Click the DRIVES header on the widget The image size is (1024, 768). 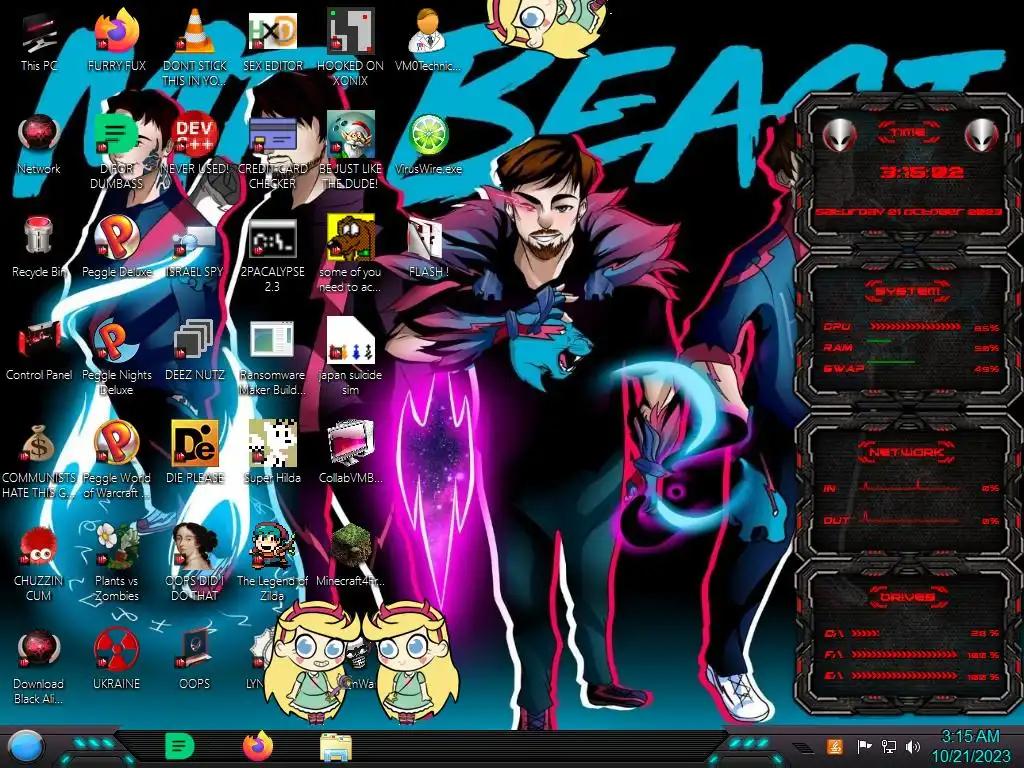click(908, 597)
